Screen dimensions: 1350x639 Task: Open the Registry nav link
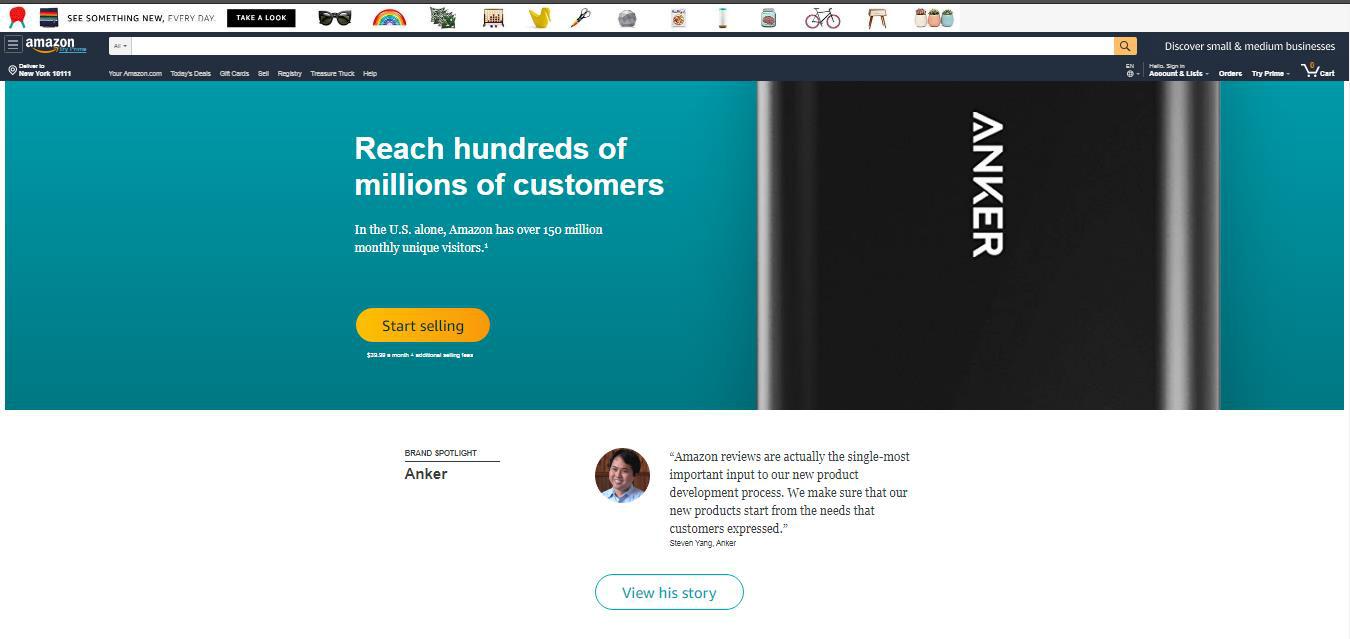(289, 73)
